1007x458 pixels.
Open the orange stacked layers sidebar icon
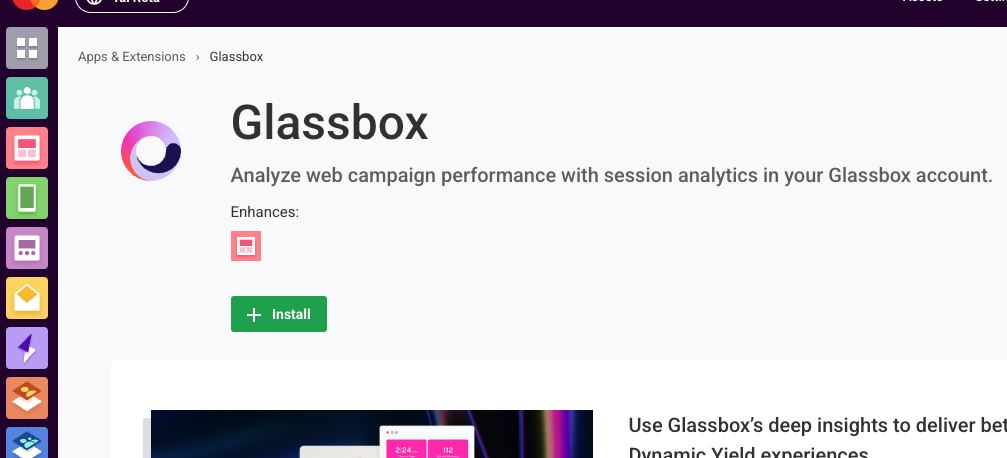tap(27, 398)
